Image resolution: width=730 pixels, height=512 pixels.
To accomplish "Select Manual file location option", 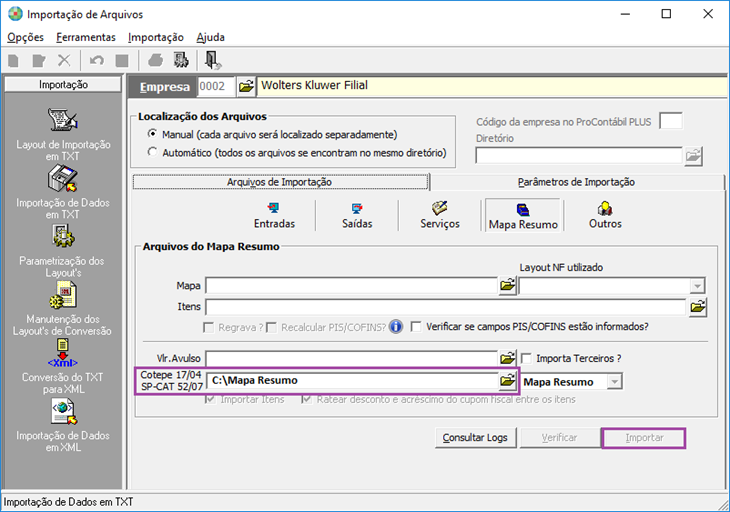I will pyautogui.click(x=152, y=134).
